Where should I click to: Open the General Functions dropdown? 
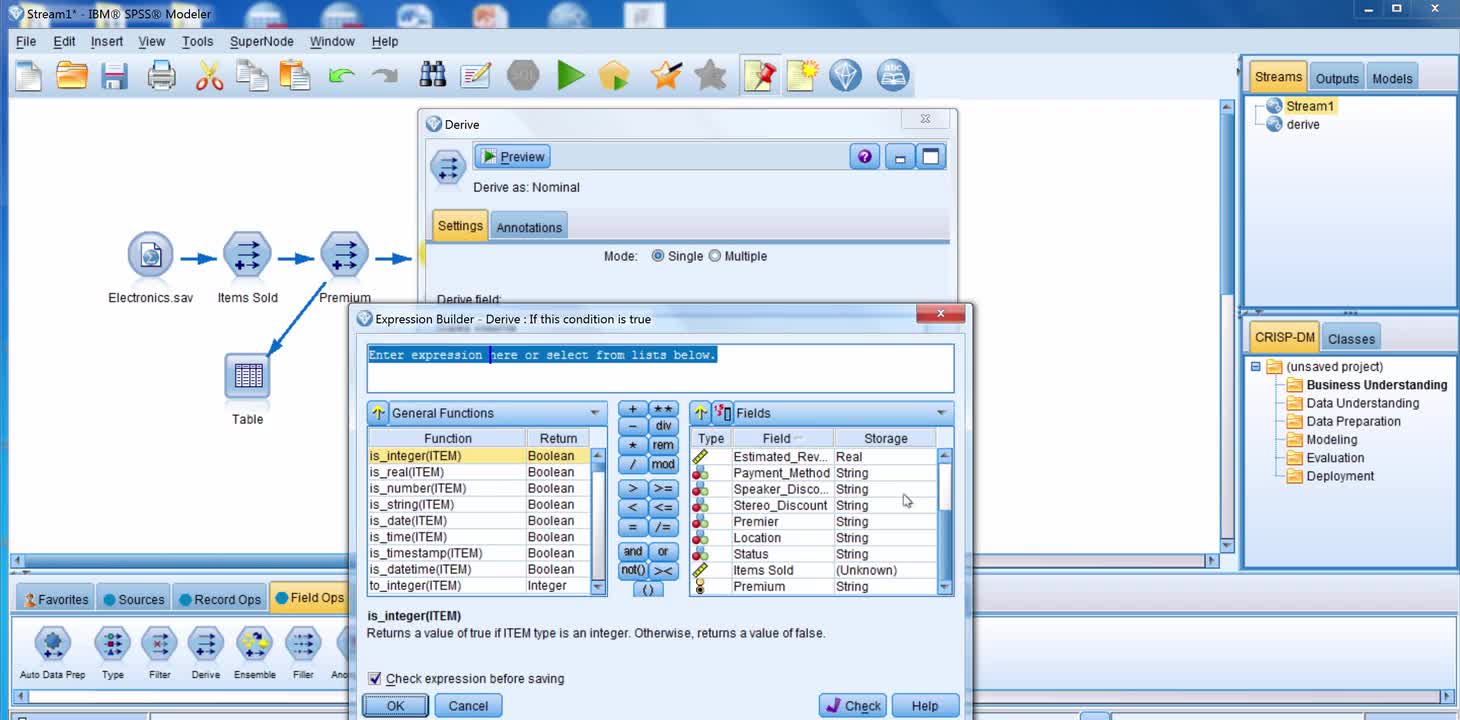595,413
